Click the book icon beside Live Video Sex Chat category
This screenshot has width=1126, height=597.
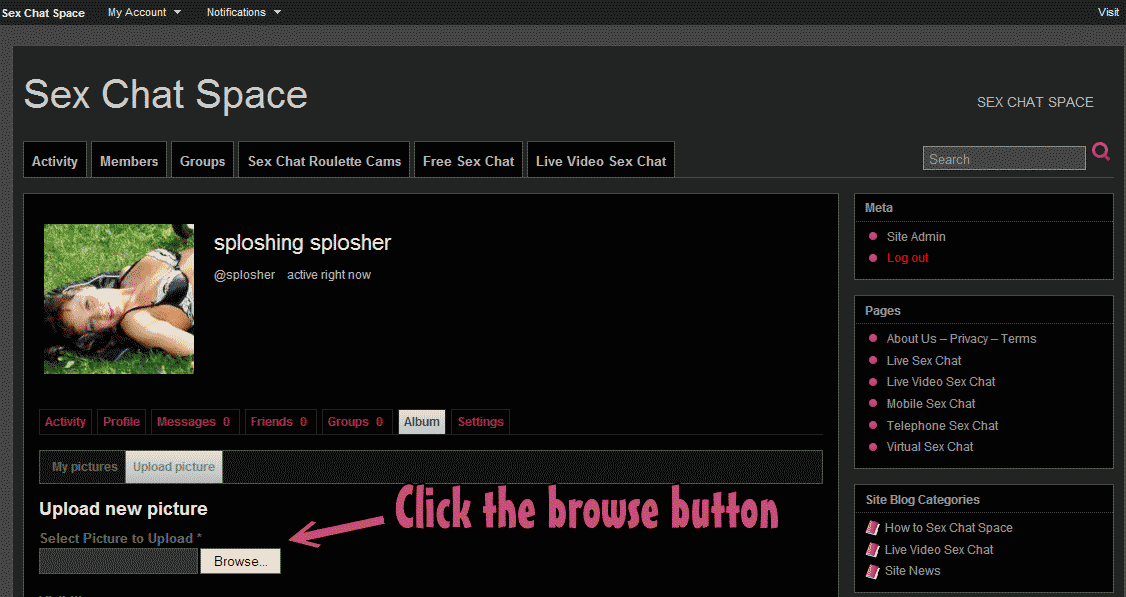[873, 550]
